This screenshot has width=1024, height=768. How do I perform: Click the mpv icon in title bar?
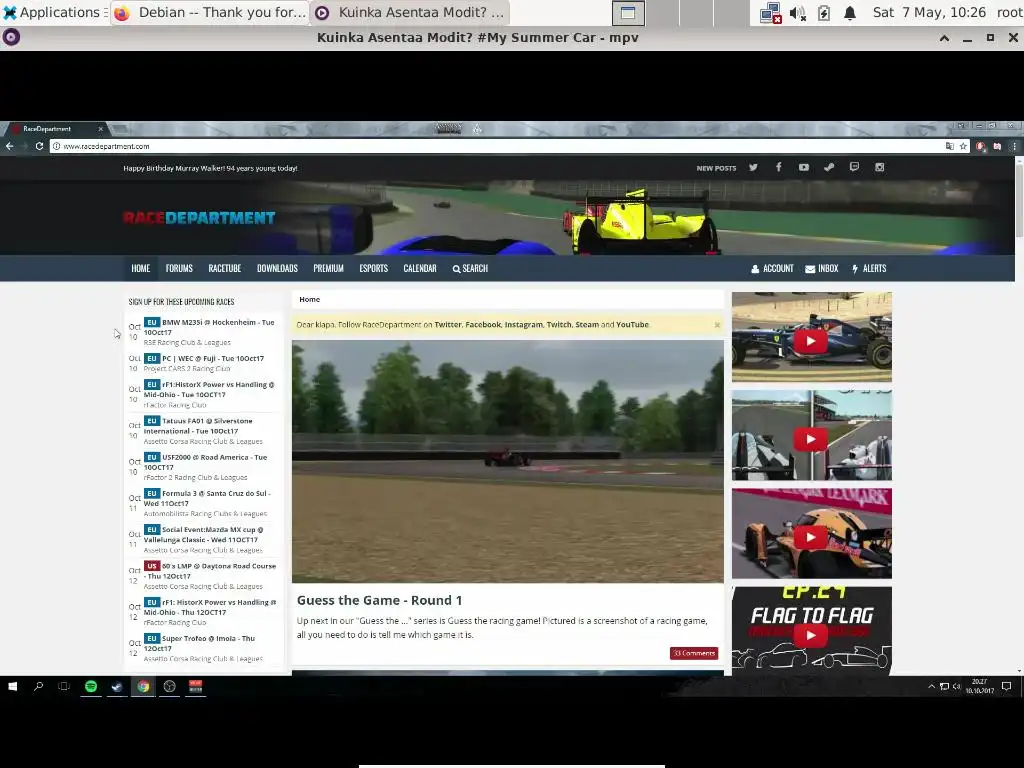coord(11,37)
